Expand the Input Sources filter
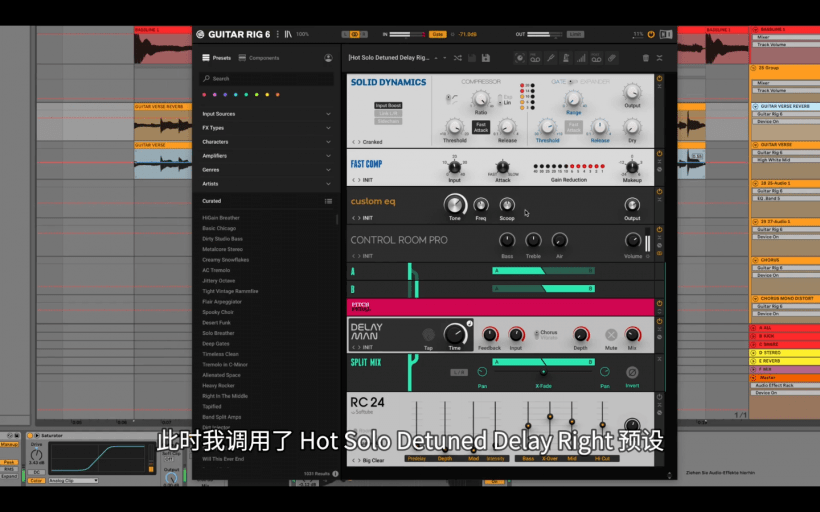The height and width of the screenshot is (512, 820). pos(265,114)
